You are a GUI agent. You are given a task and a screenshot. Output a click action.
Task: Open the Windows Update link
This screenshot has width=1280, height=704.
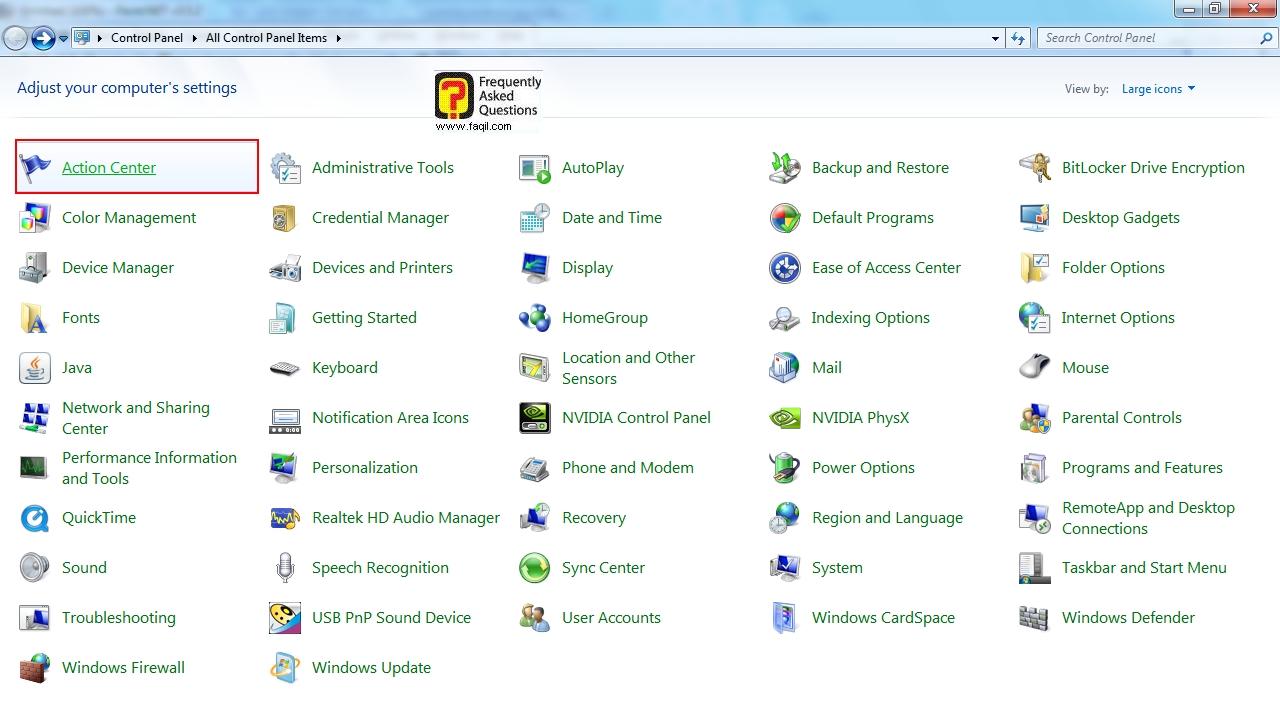(371, 668)
